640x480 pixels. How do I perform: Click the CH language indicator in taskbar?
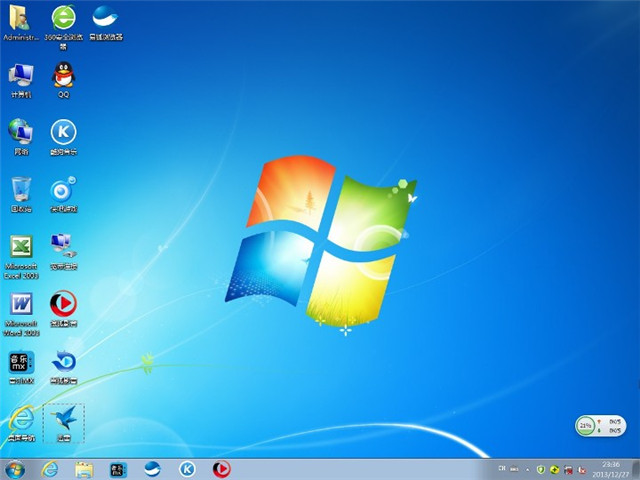501,469
